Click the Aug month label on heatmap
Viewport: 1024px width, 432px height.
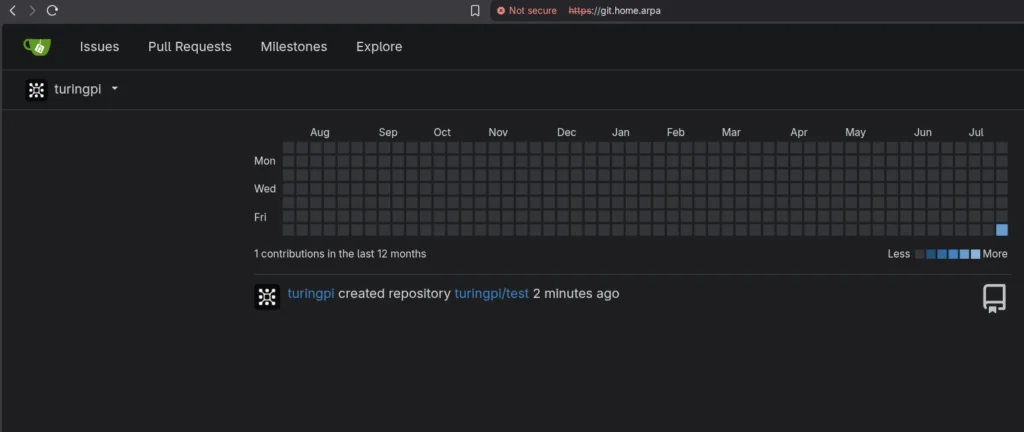pyautogui.click(x=320, y=132)
